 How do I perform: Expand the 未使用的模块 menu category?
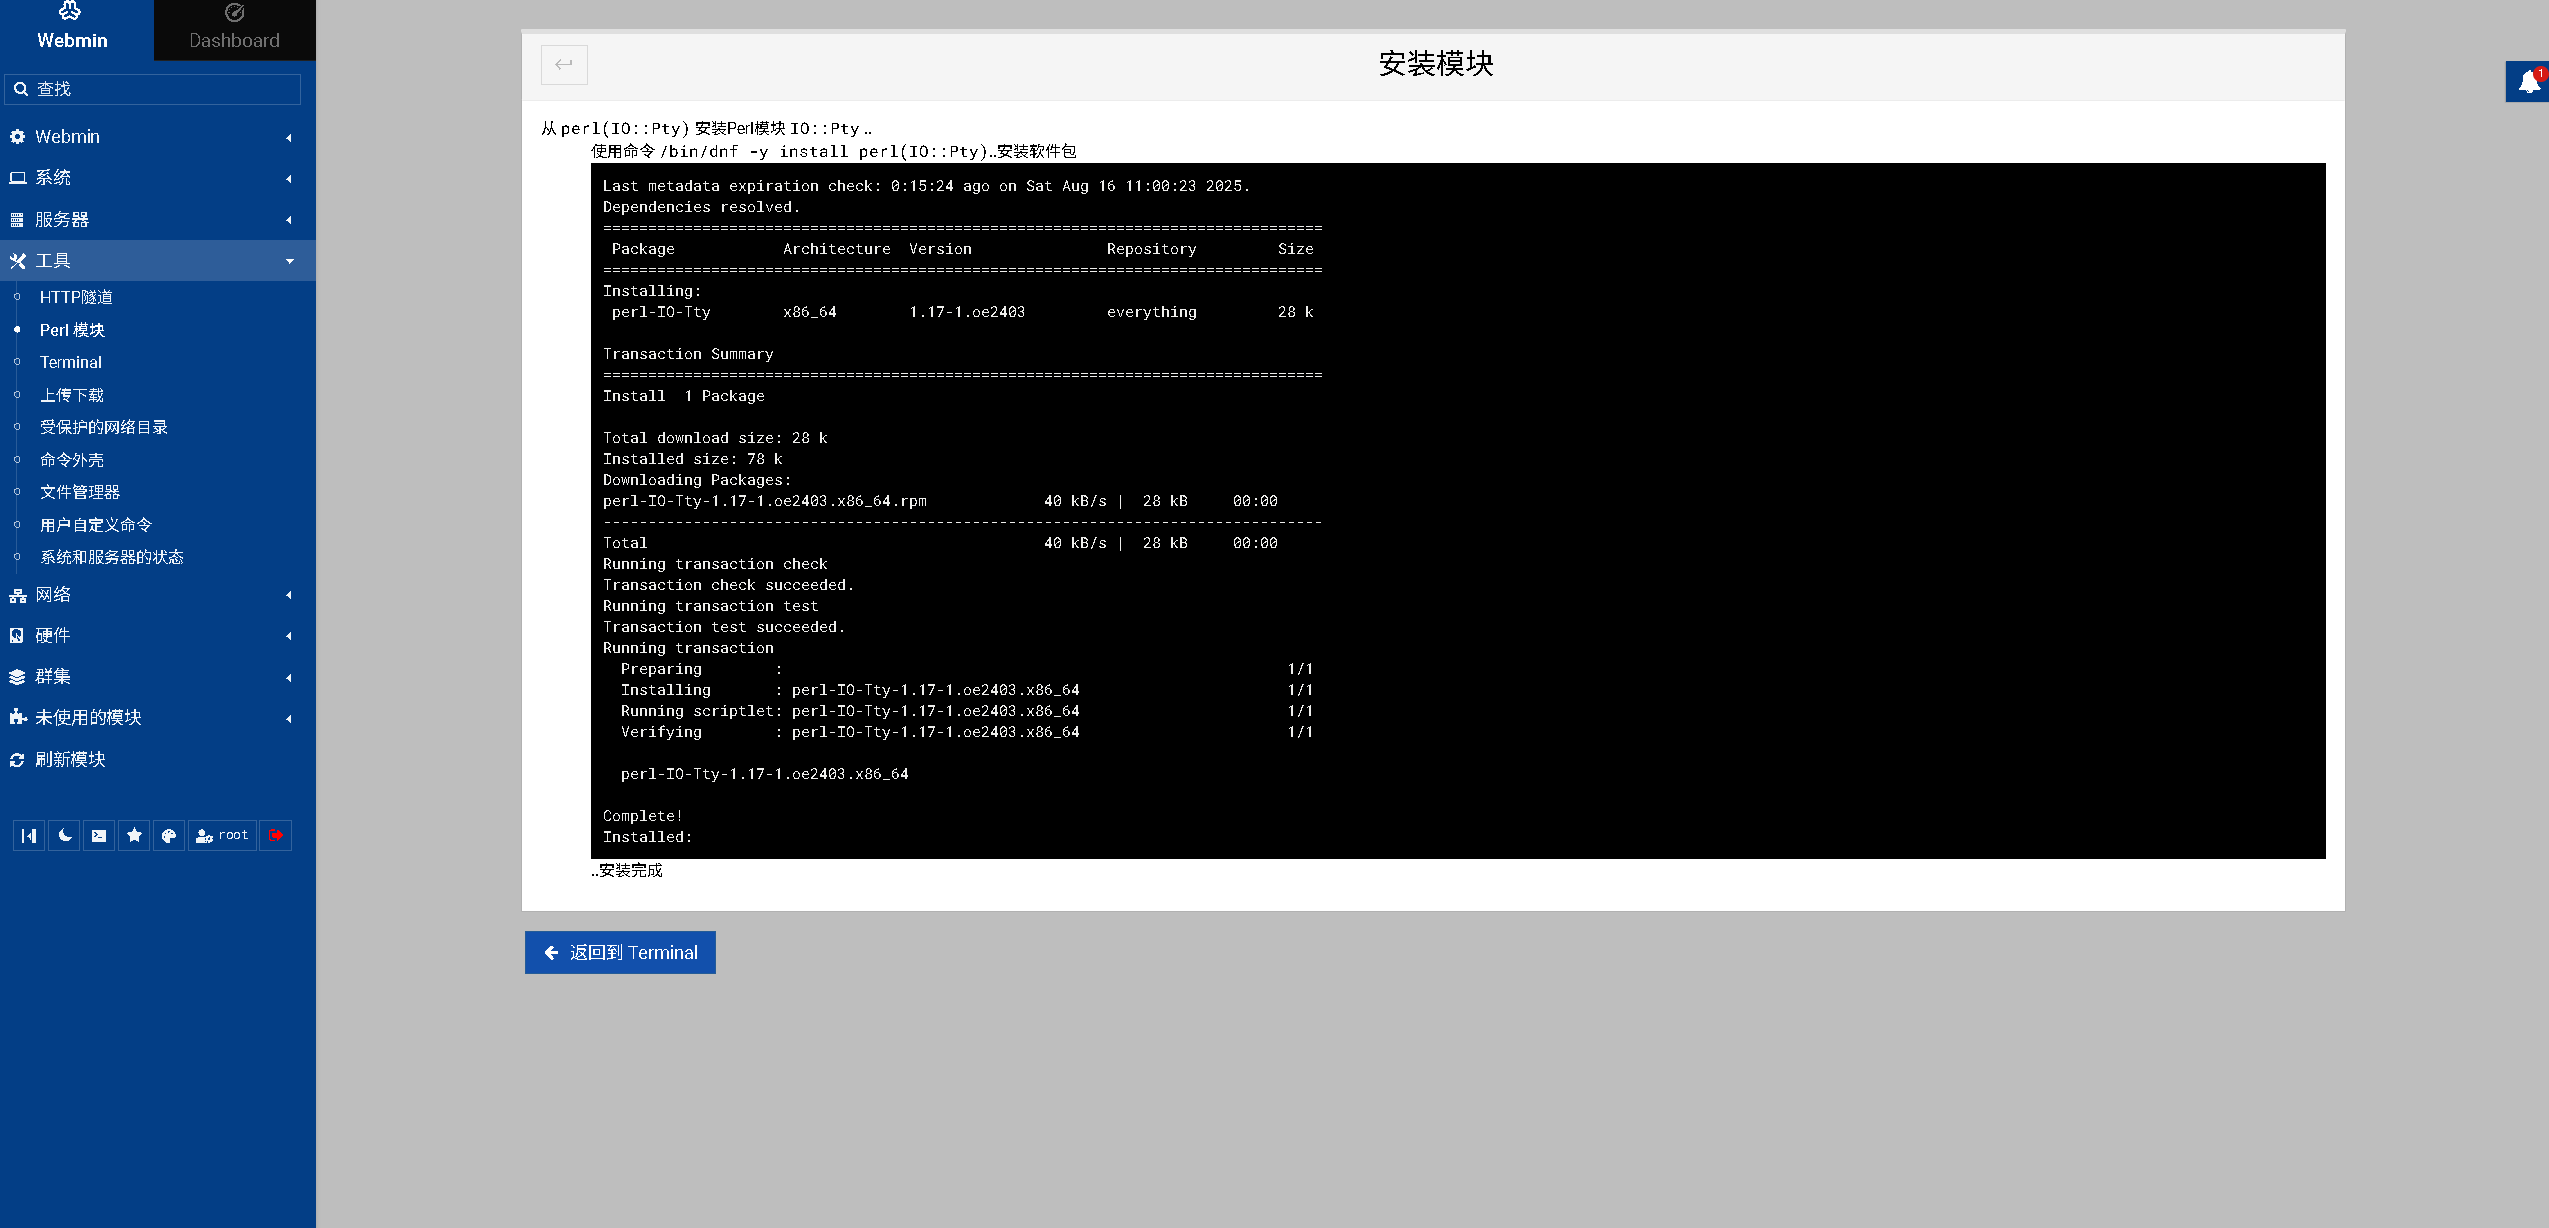click(x=158, y=718)
